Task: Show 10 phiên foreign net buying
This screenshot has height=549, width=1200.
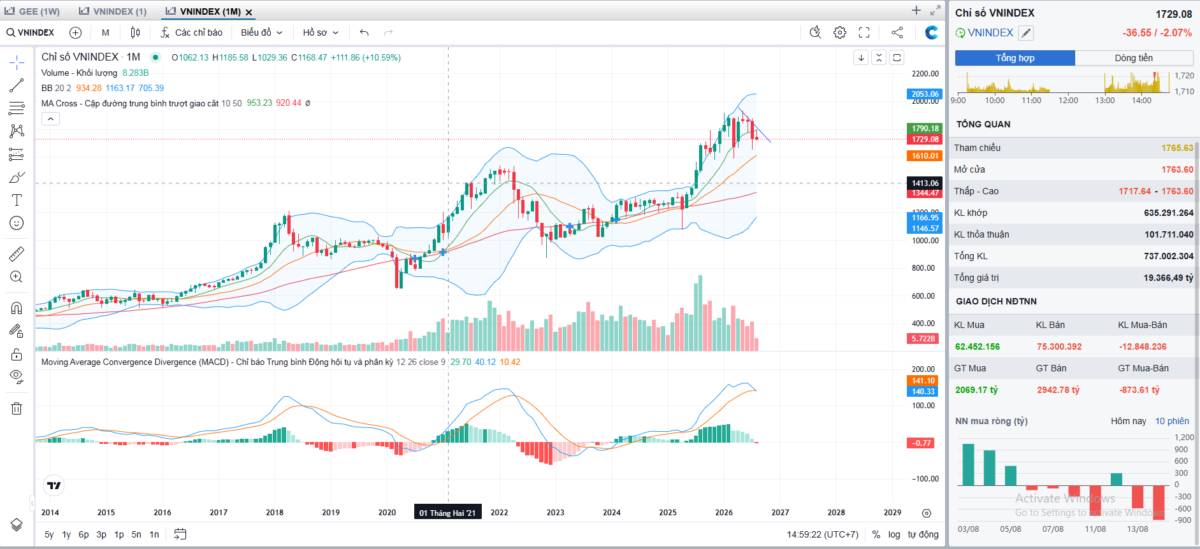Action: click(1172, 421)
